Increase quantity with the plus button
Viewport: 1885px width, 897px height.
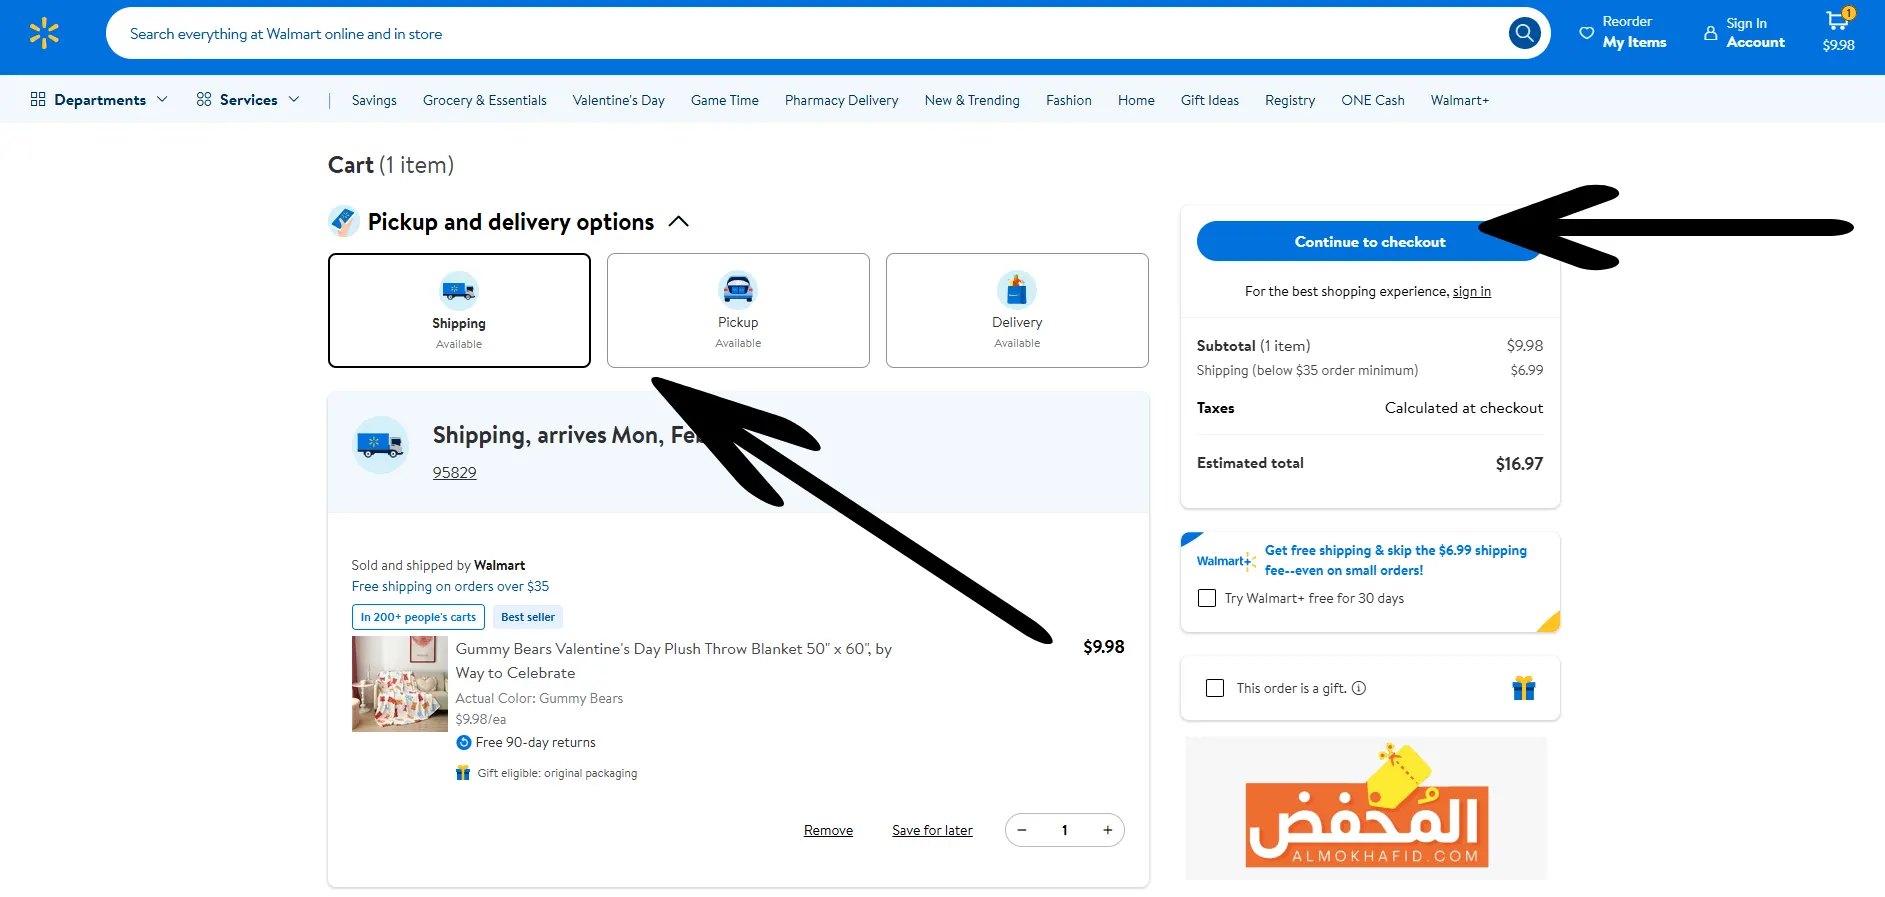1107,830
